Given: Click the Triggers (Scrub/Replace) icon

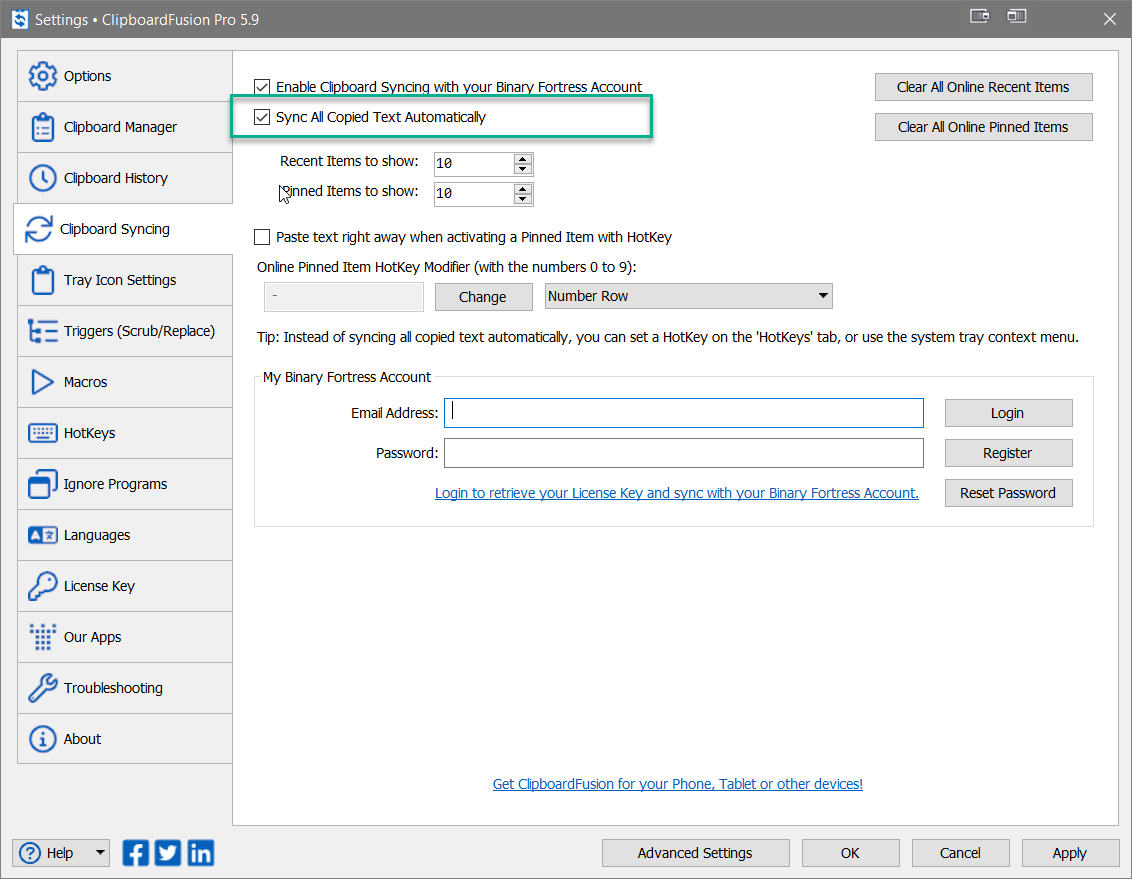Looking at the screenshot, I should pos(43,331).
